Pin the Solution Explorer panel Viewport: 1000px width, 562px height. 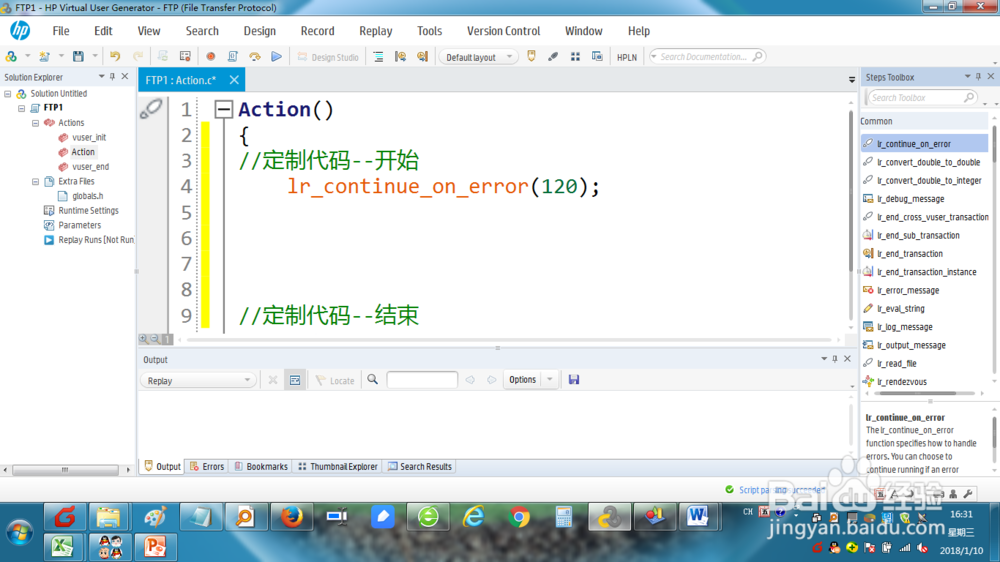112,77
